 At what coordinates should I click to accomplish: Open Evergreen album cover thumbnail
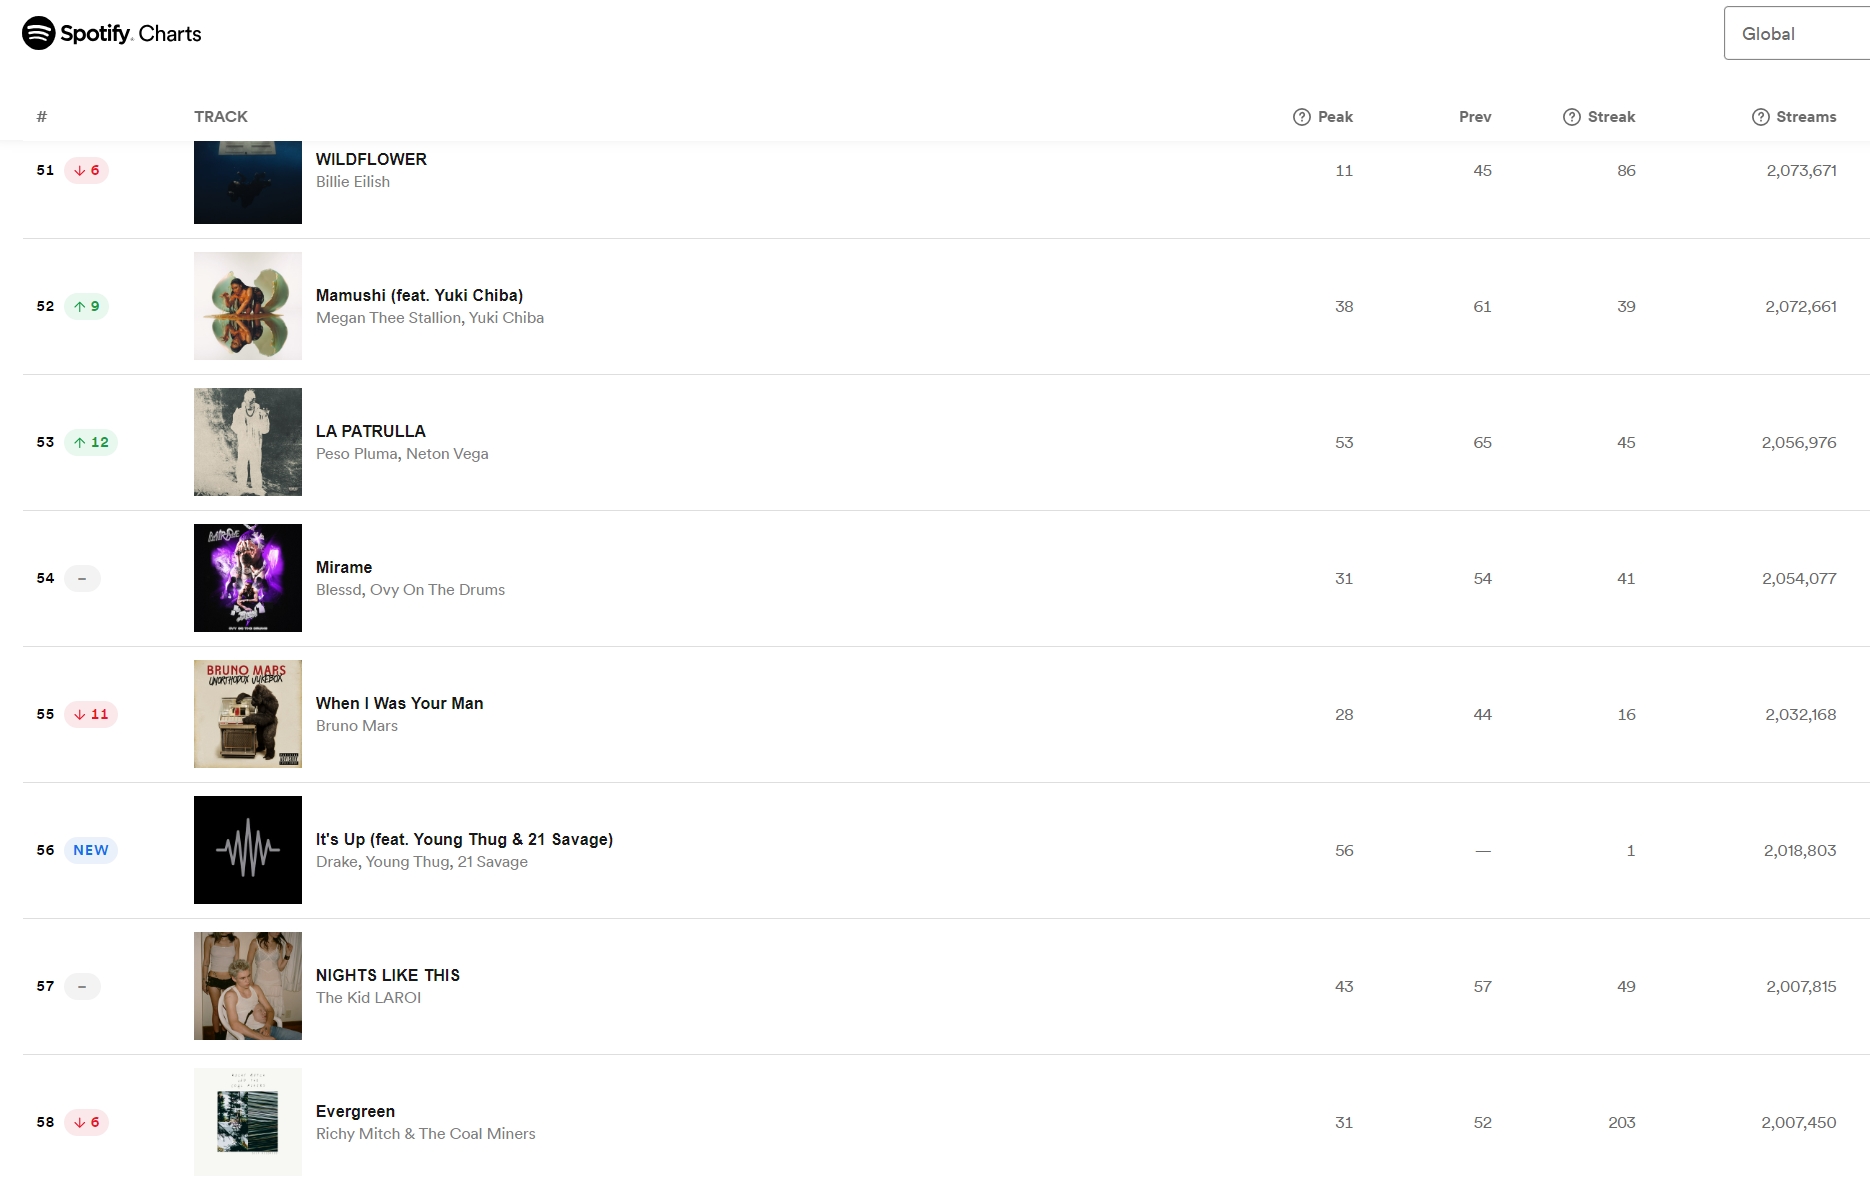click(x=248, y=1122)
